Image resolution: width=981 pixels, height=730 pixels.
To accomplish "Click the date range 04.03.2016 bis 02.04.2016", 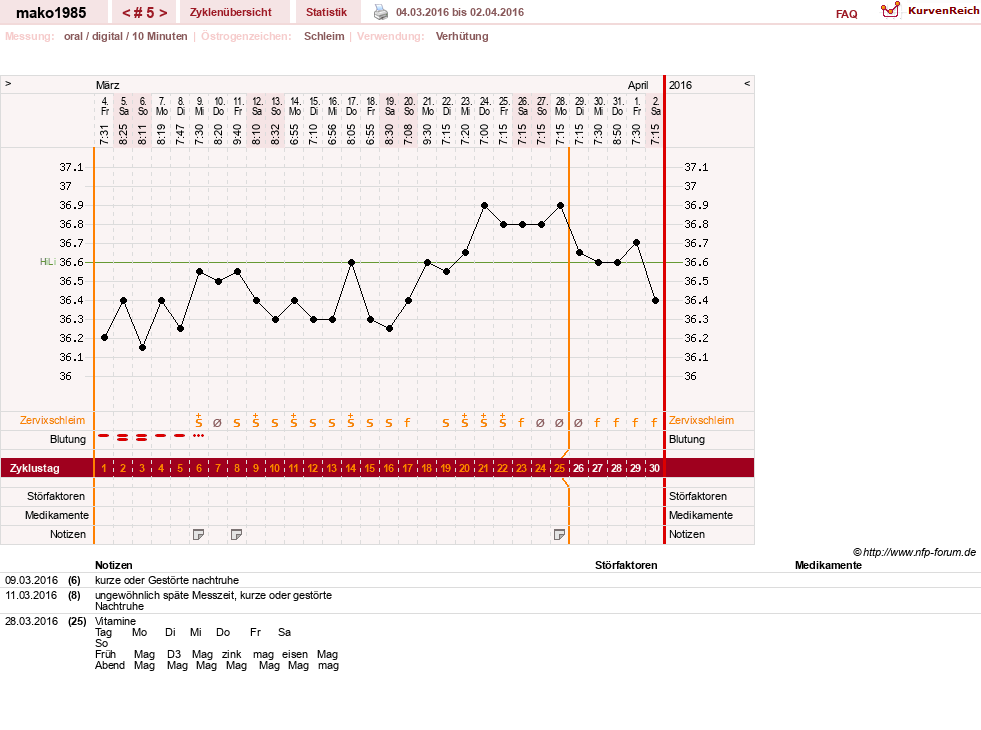I will pyautogui.click(x=460, y=12).
